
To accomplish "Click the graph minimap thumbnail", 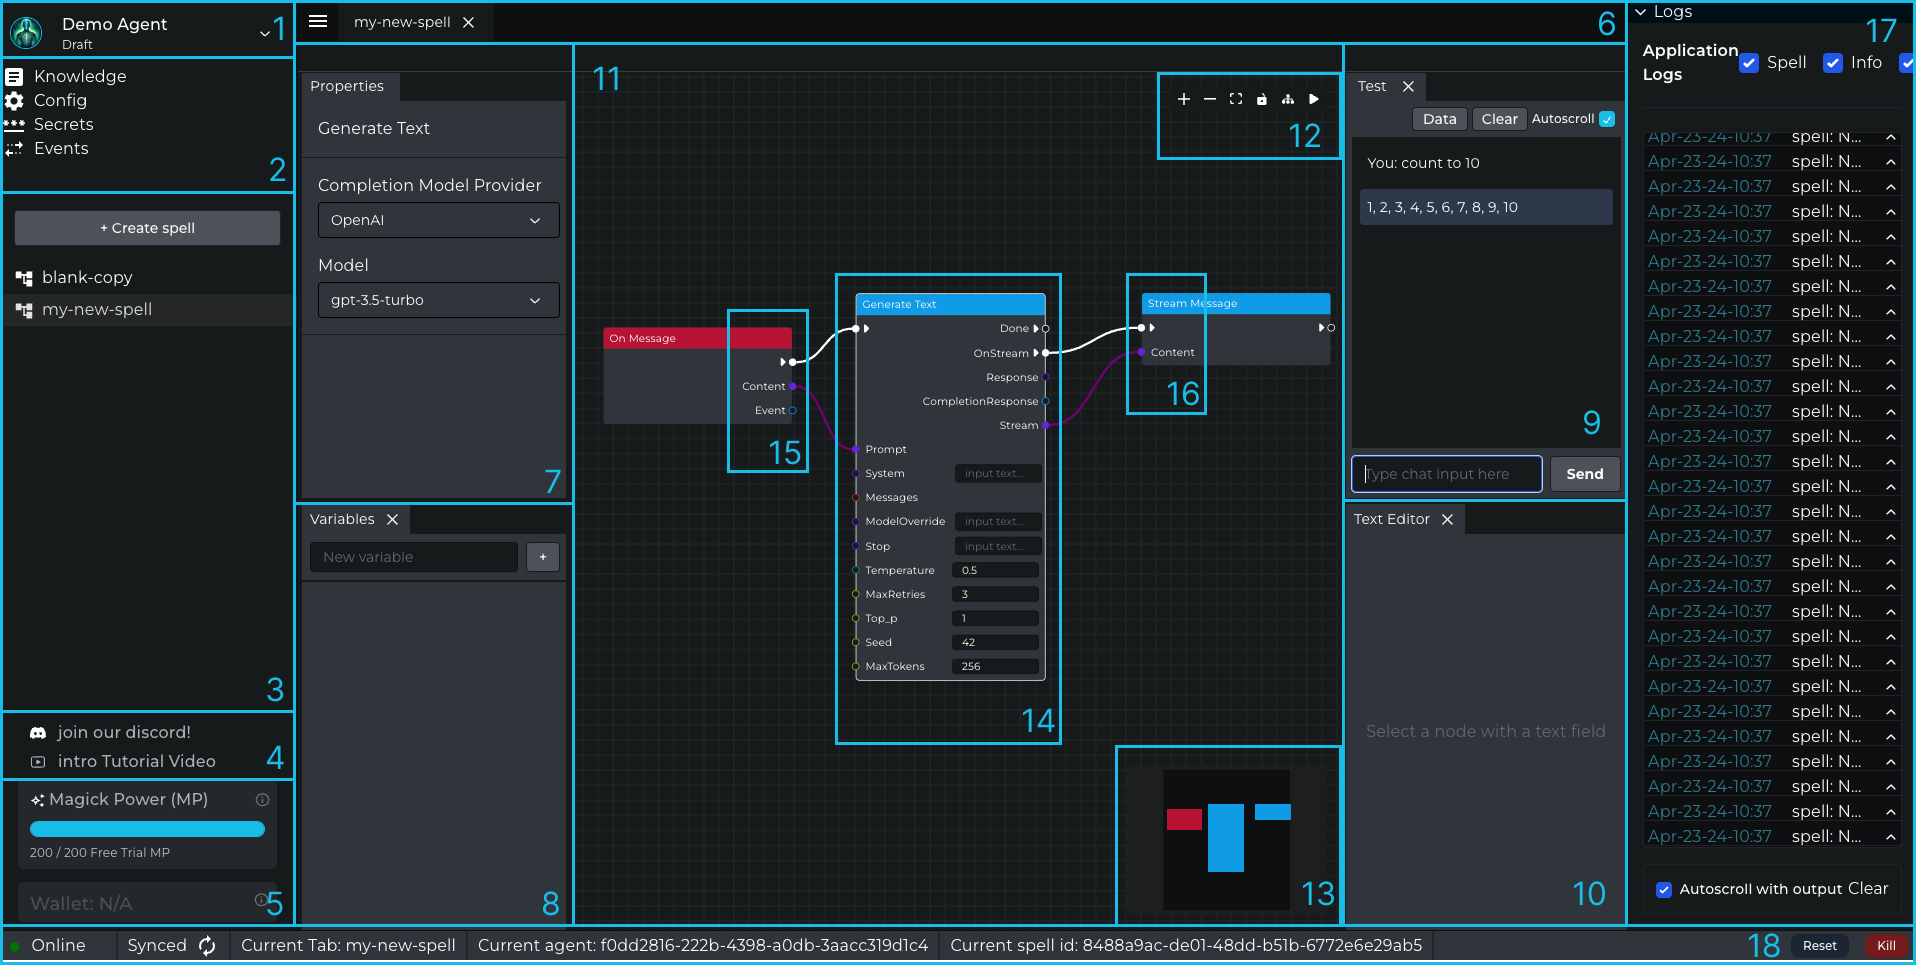I will pyautogui.click(x=1227, y=840).
